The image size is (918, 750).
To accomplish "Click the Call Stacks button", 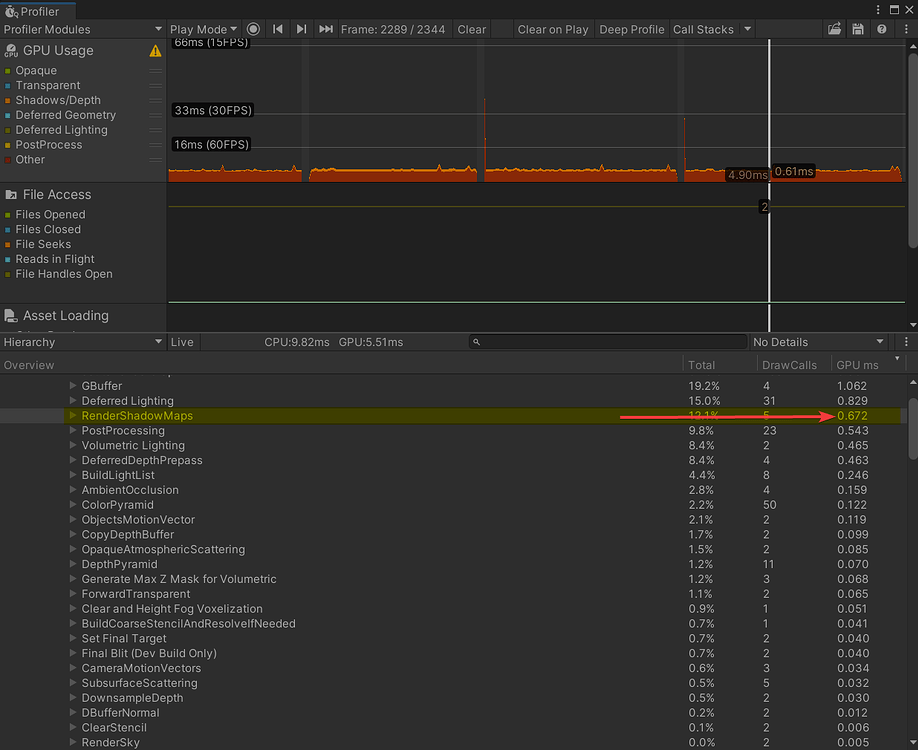I will pyautogui.click(x=703, y=29).
